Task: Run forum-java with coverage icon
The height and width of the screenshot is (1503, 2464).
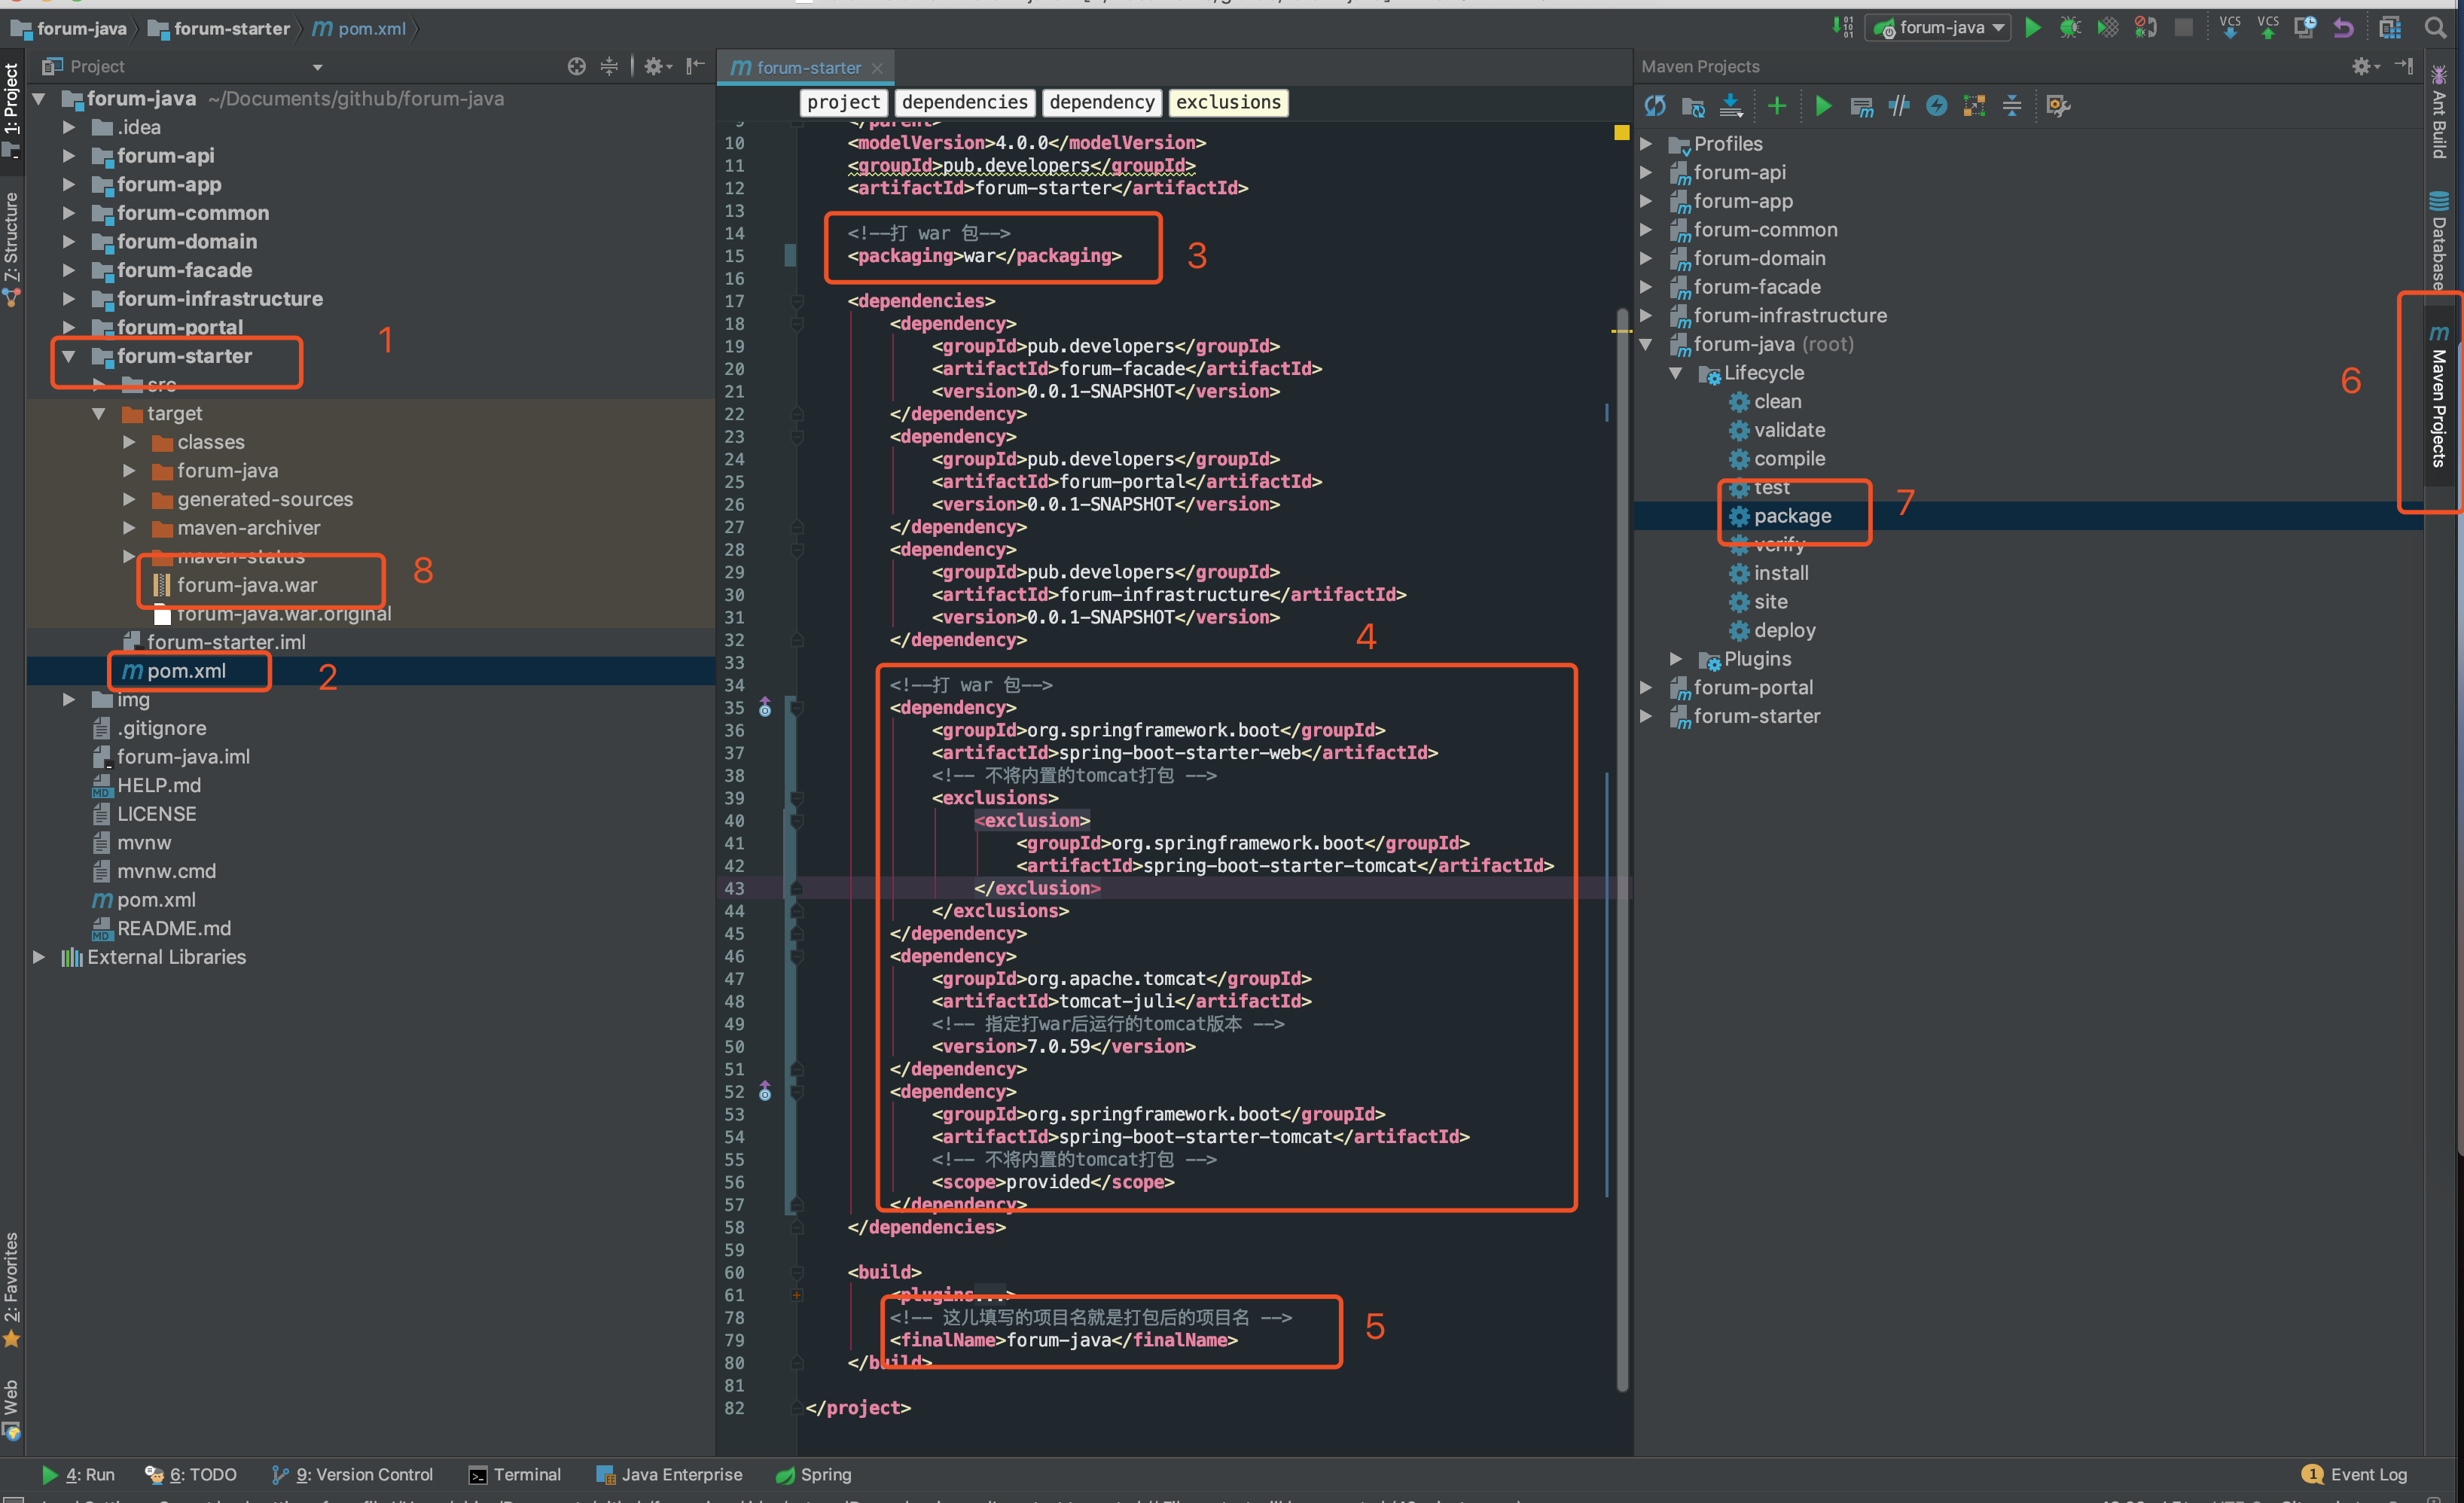Action: (2108, 27)
